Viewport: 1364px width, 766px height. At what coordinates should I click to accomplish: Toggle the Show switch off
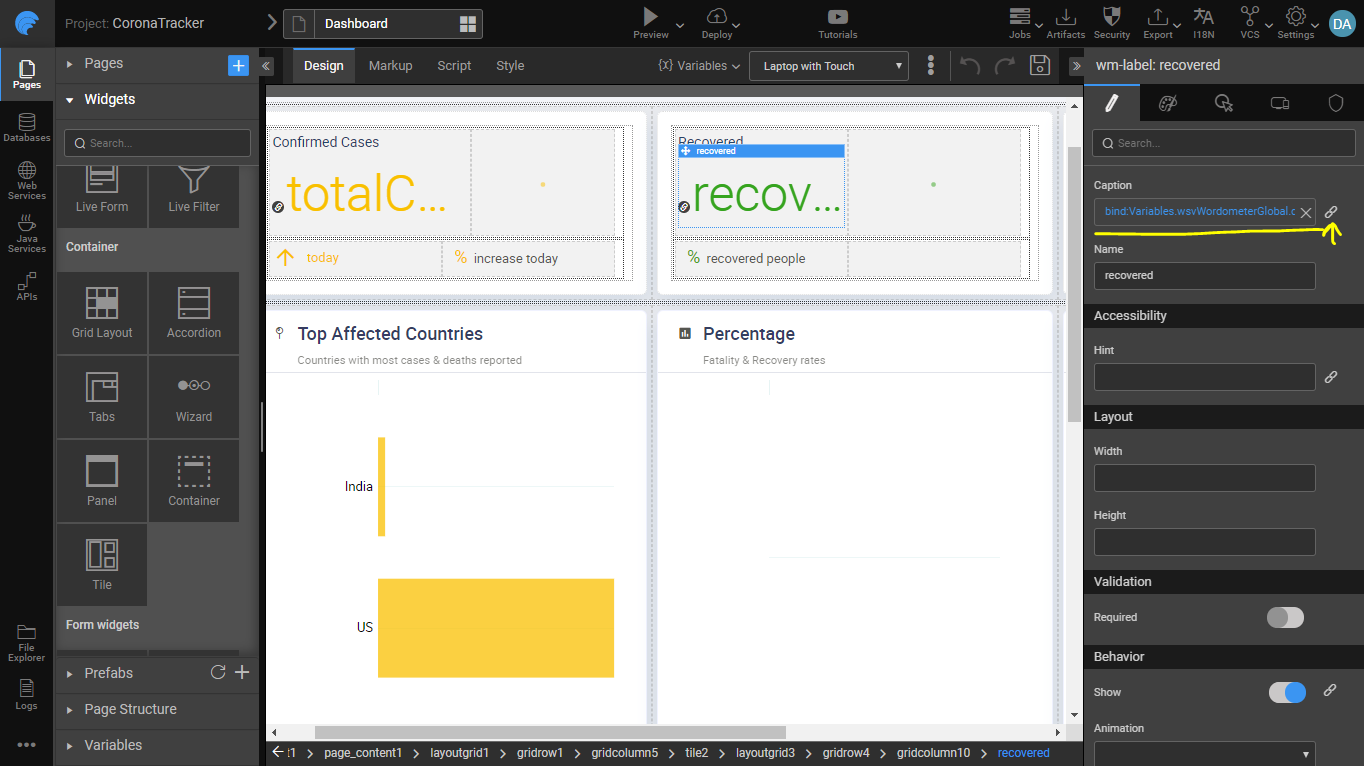pyautogui.click(x=1286, y=692)
